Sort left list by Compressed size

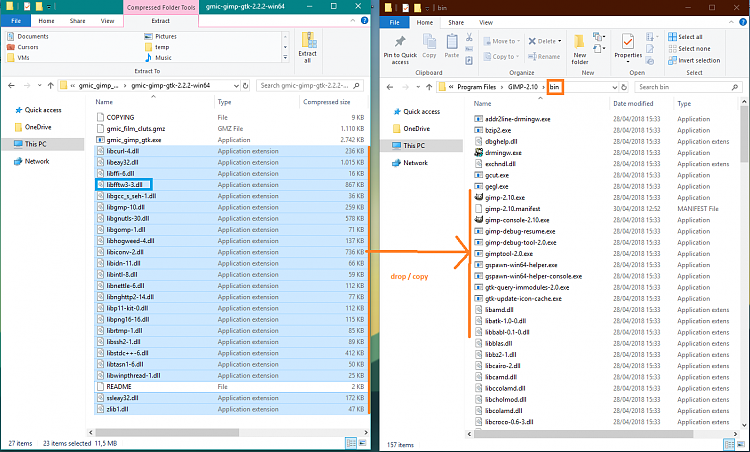coord(327,102)
